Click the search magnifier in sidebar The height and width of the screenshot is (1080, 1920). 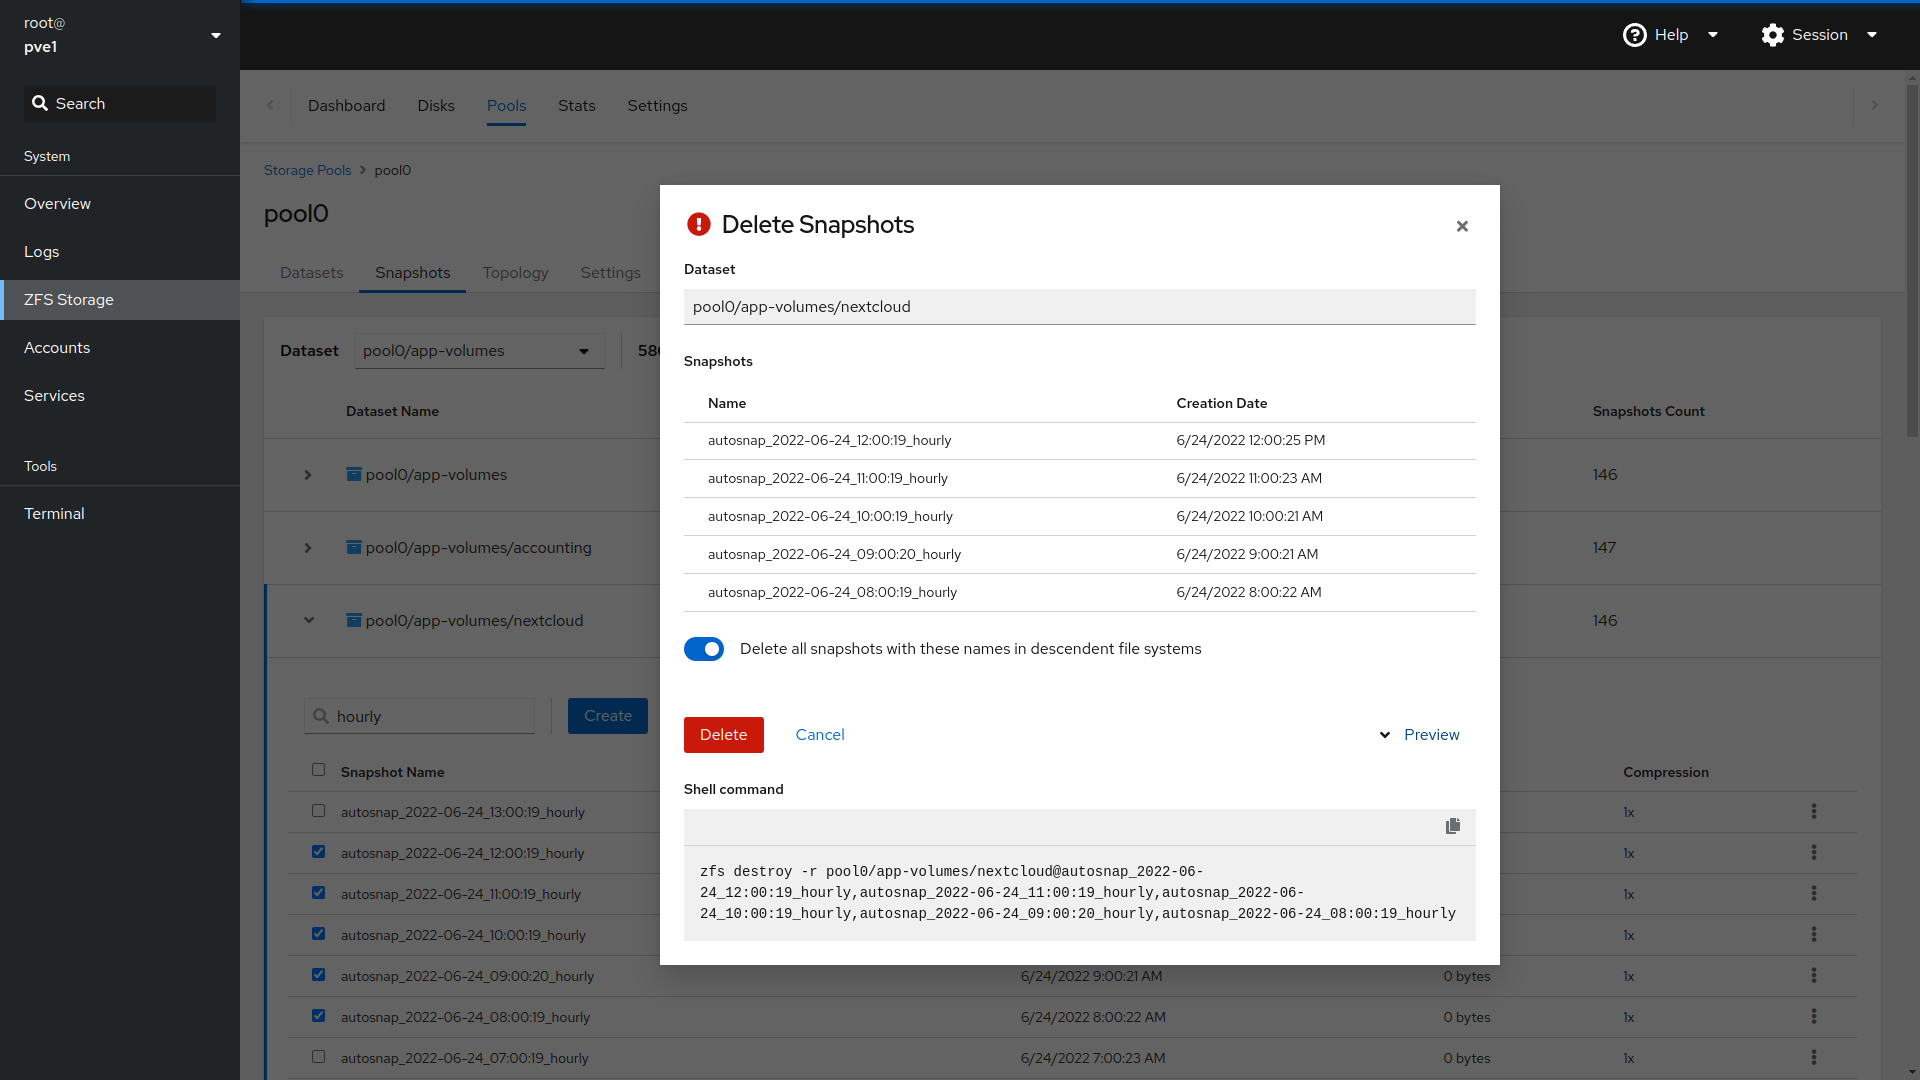pos(40,103)
